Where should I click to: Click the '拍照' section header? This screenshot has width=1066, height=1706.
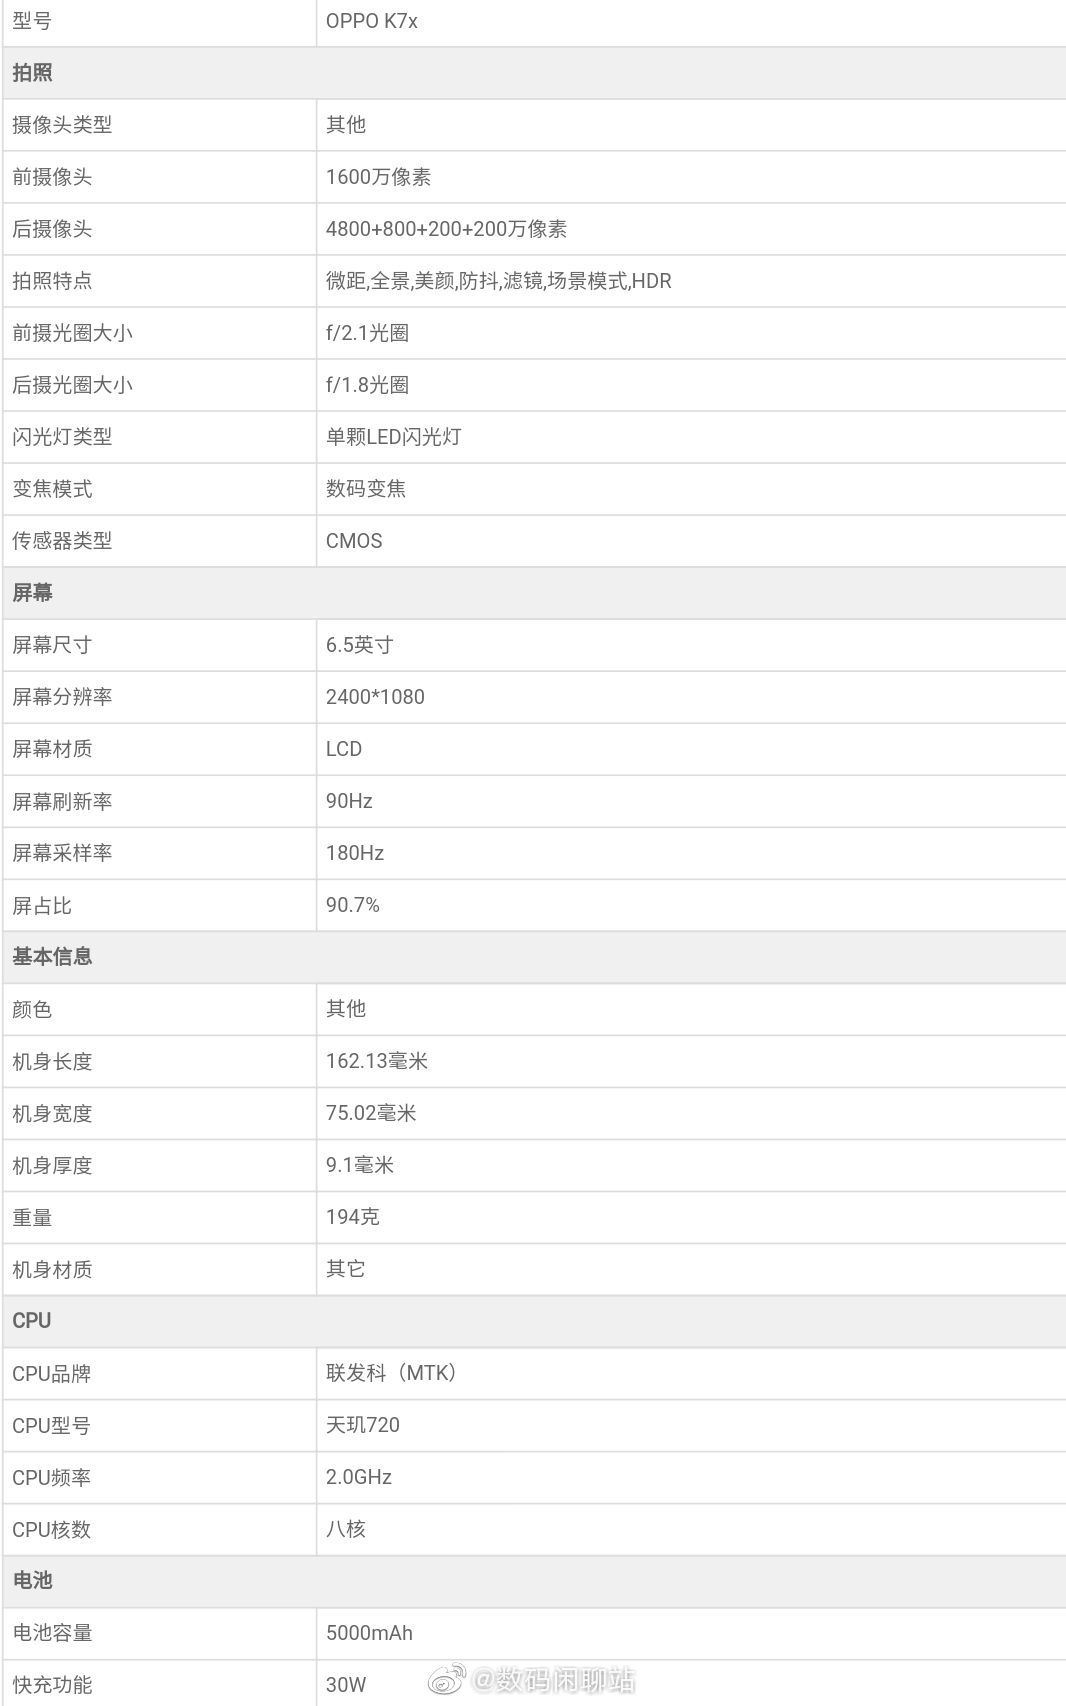coord(32,73)
